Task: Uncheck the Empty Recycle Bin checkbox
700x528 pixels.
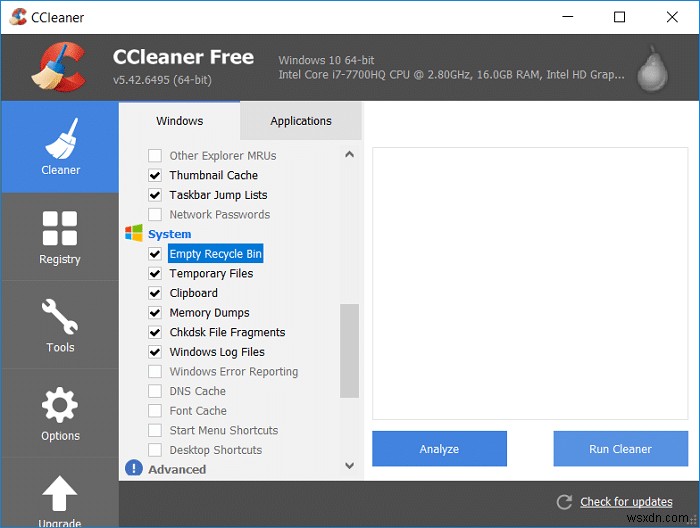Action: [x=155, y=254]
